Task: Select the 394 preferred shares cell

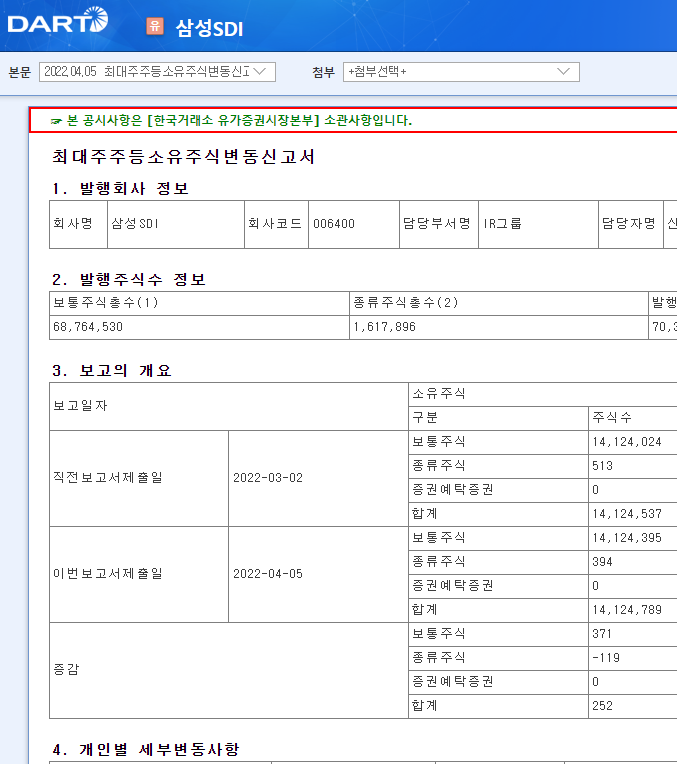Action: point(633,562)
